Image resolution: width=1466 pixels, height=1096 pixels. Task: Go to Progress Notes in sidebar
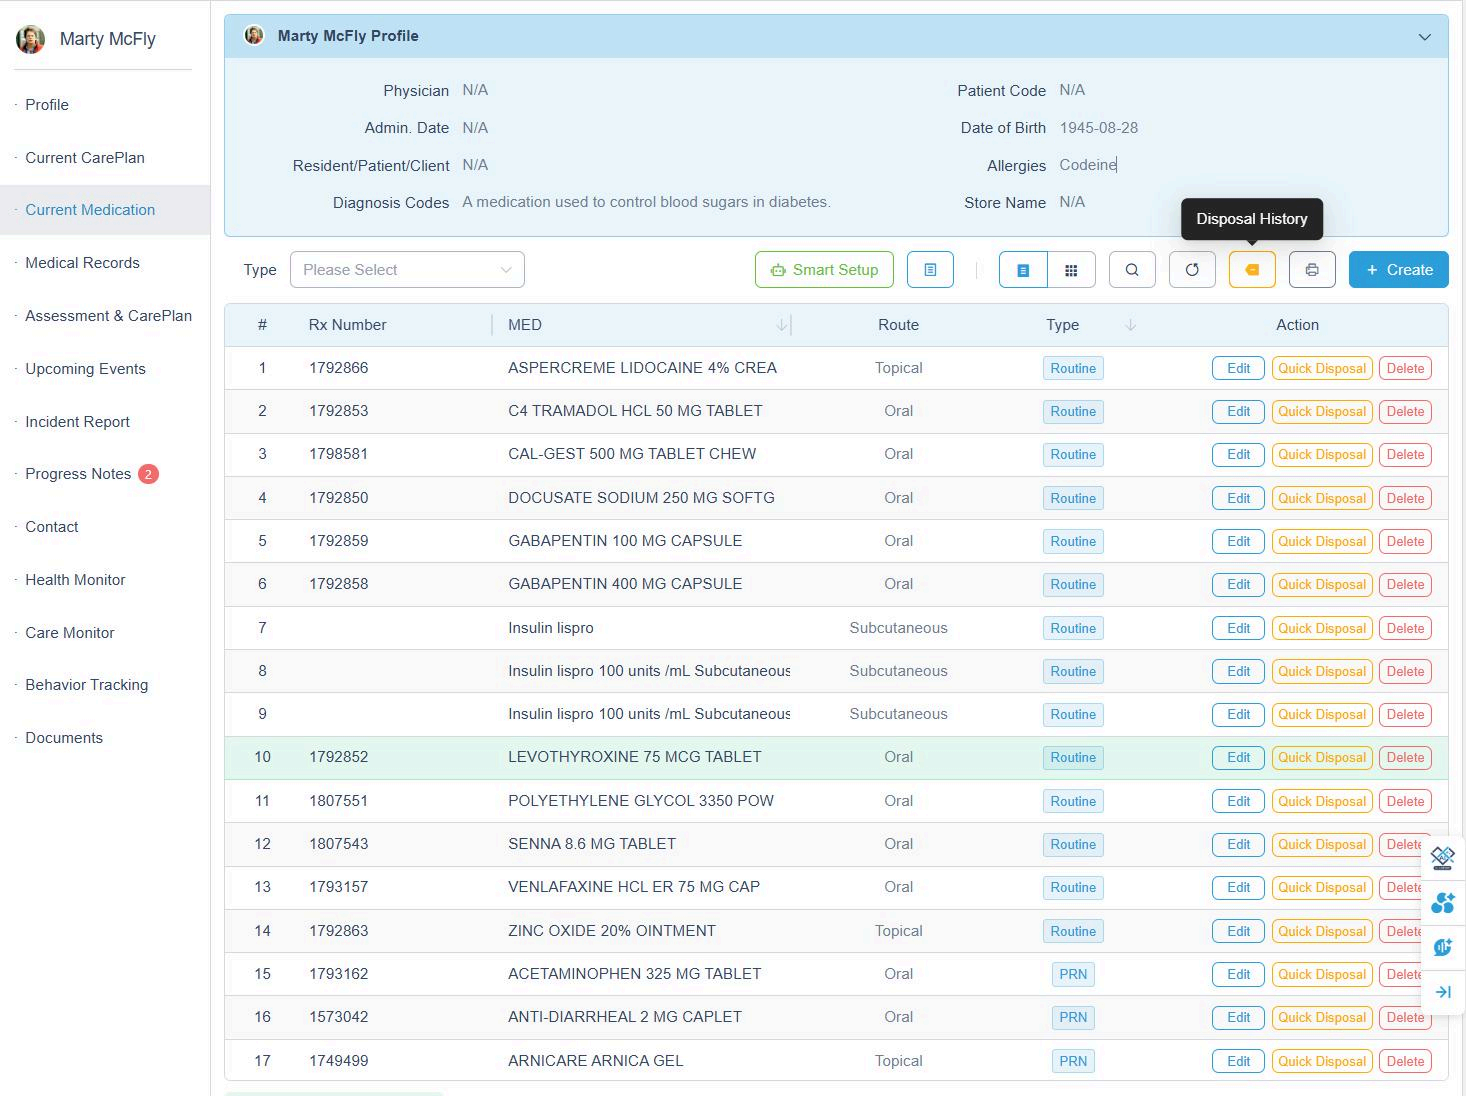tap(78, 474)
